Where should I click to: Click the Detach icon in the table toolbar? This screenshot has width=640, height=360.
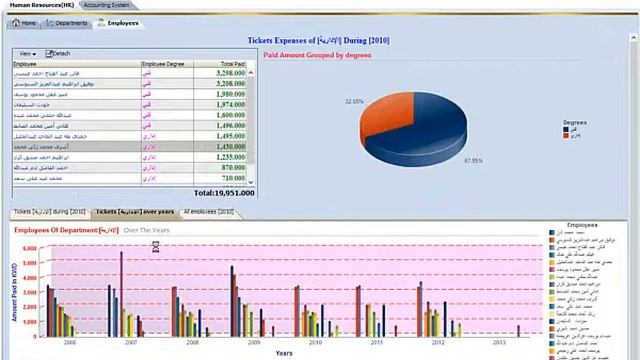pos(49,54)
